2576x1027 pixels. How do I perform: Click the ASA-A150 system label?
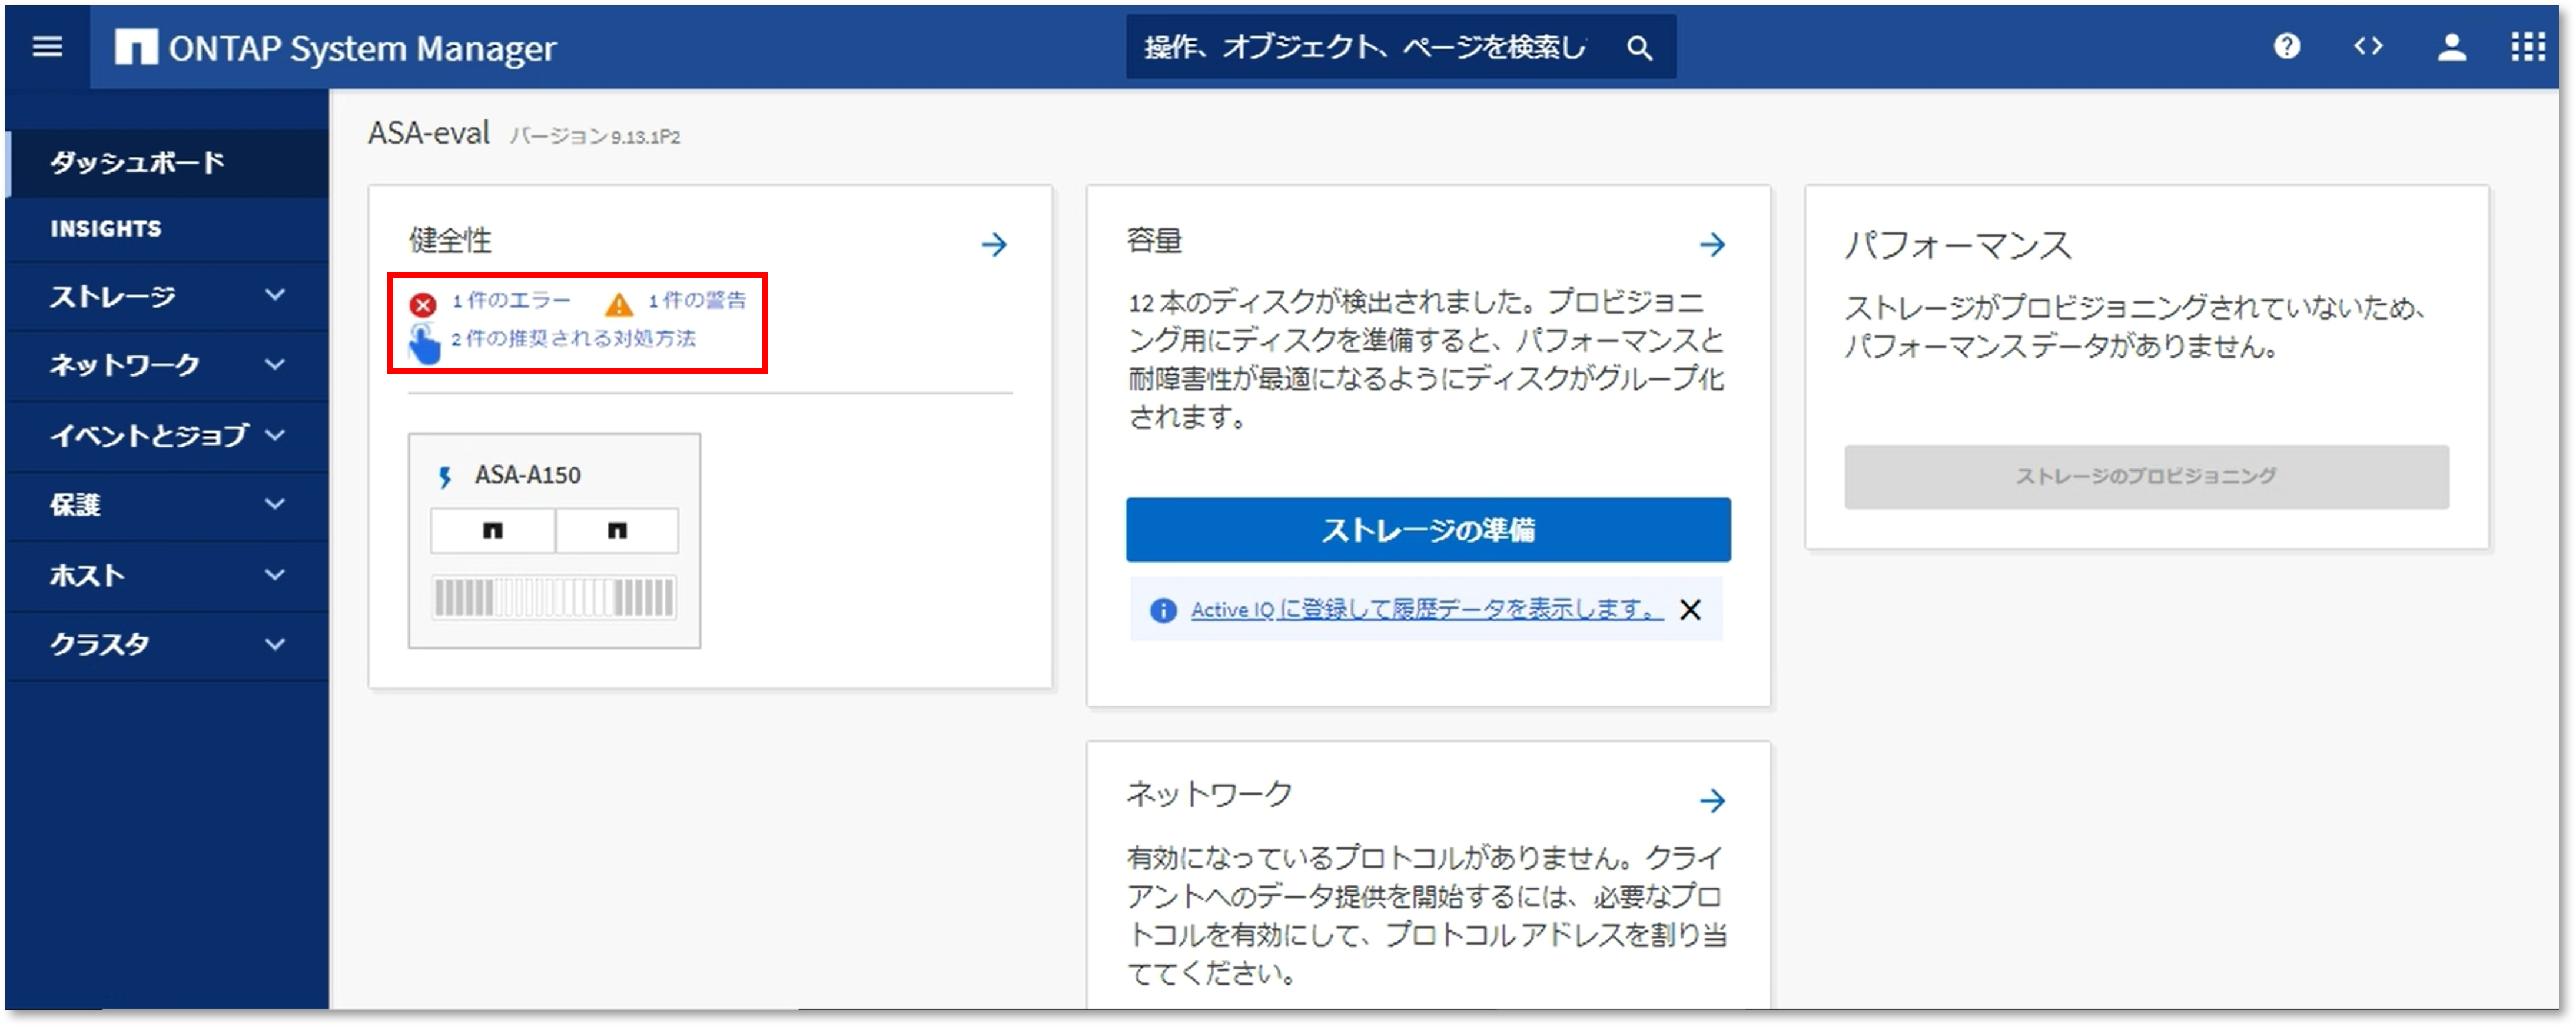[528, 476]
